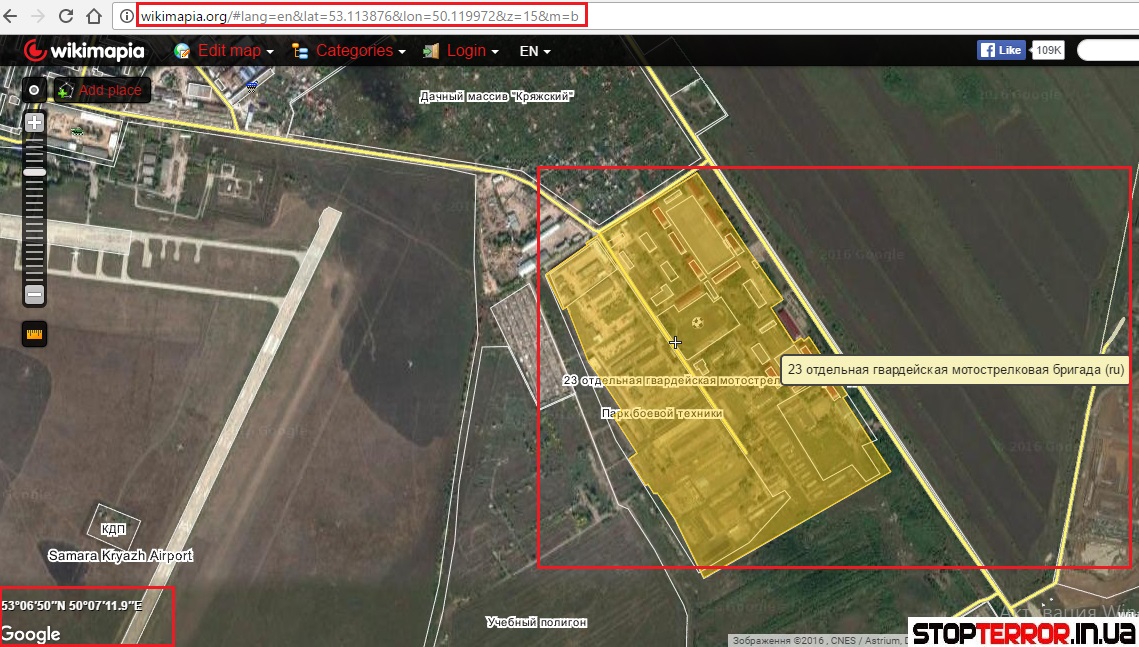Open the Login dropdown
The image size is (1139, 647).
point(466,51)
